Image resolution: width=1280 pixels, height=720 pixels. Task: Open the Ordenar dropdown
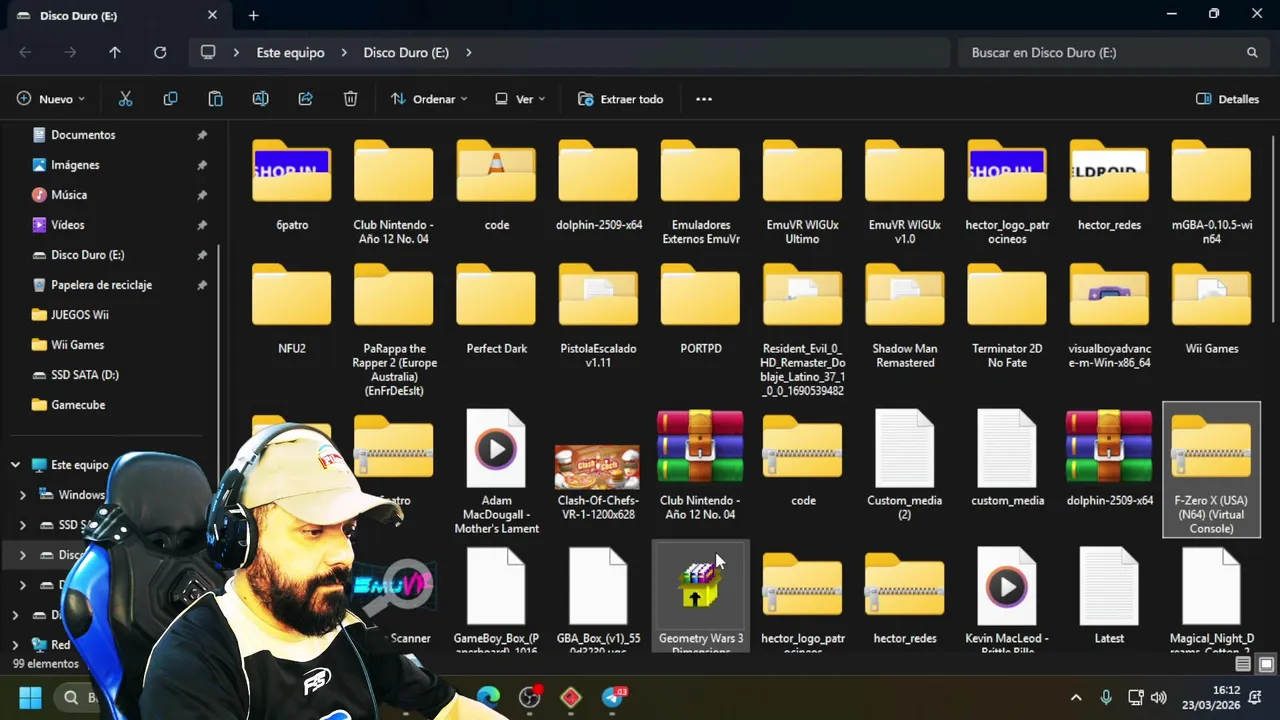(x=429, y=99)
